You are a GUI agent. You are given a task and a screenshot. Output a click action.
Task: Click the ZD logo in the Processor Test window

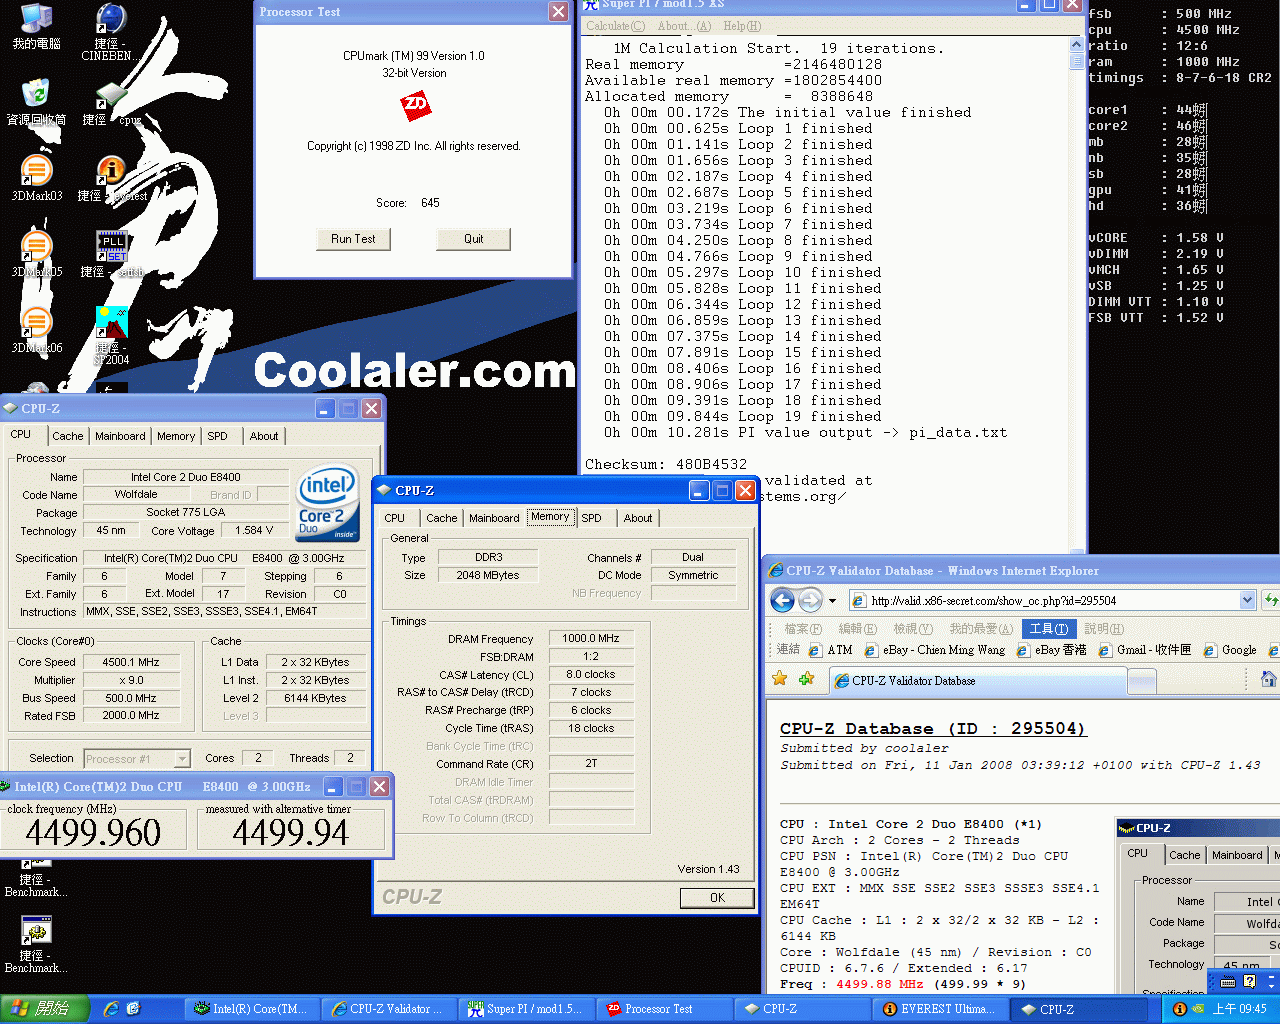415,104
